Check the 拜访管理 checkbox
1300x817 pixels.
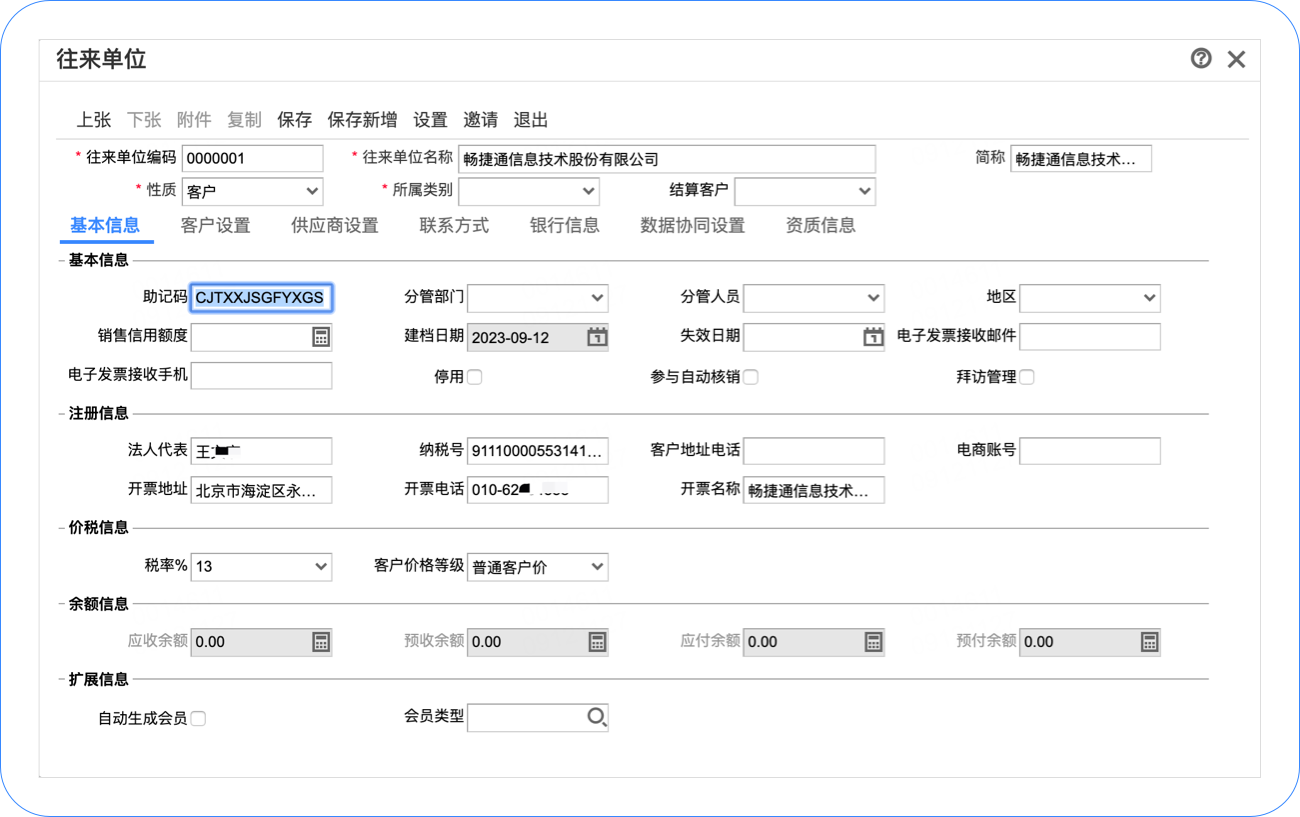[1027, 377]
